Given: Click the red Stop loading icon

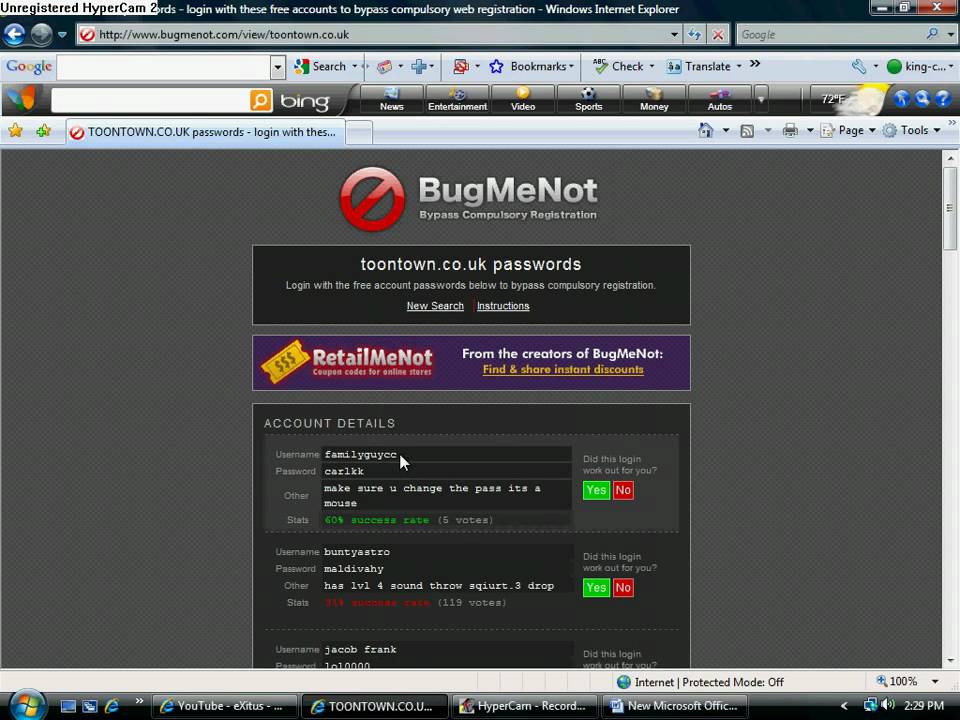Looking at the screenshot, I should click(x=718, y=34).
